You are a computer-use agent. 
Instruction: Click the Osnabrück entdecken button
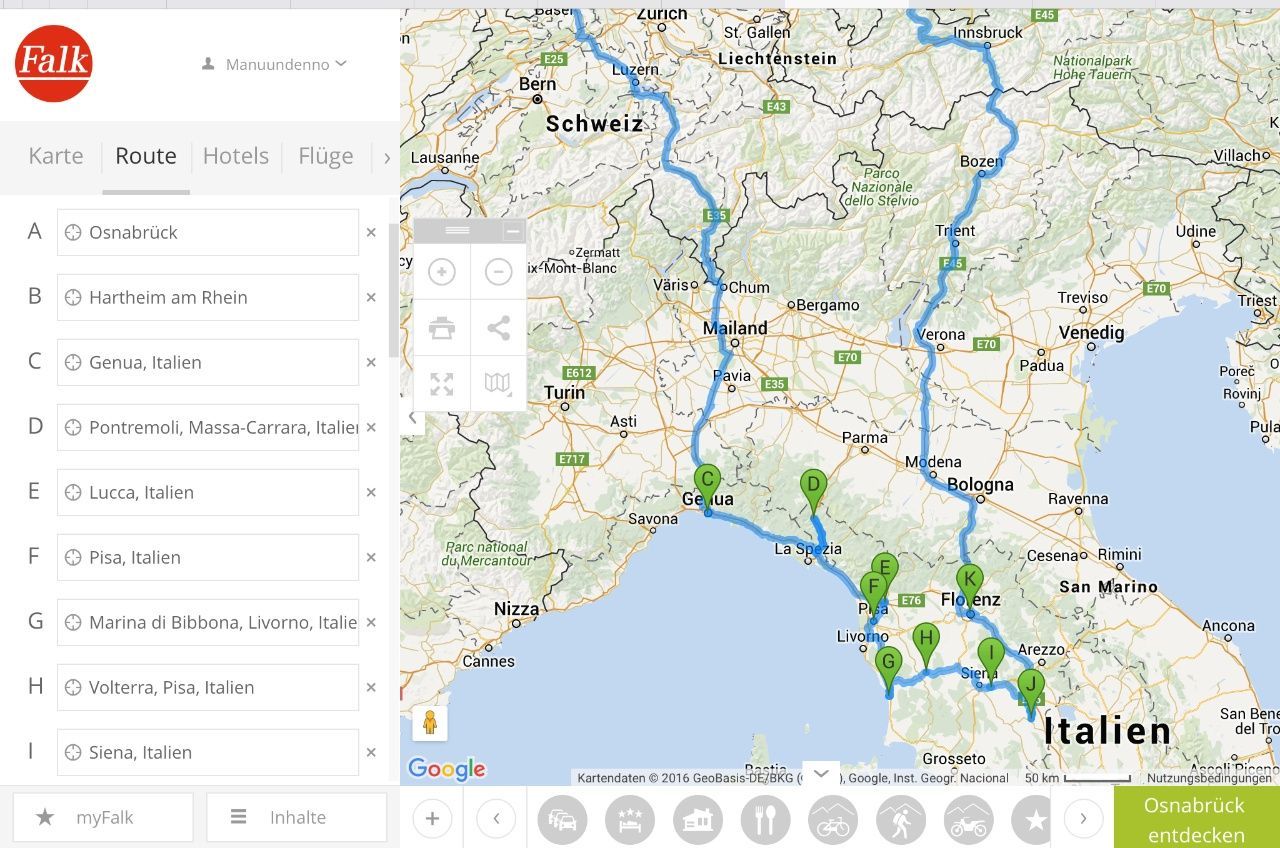click(1195, 819)
